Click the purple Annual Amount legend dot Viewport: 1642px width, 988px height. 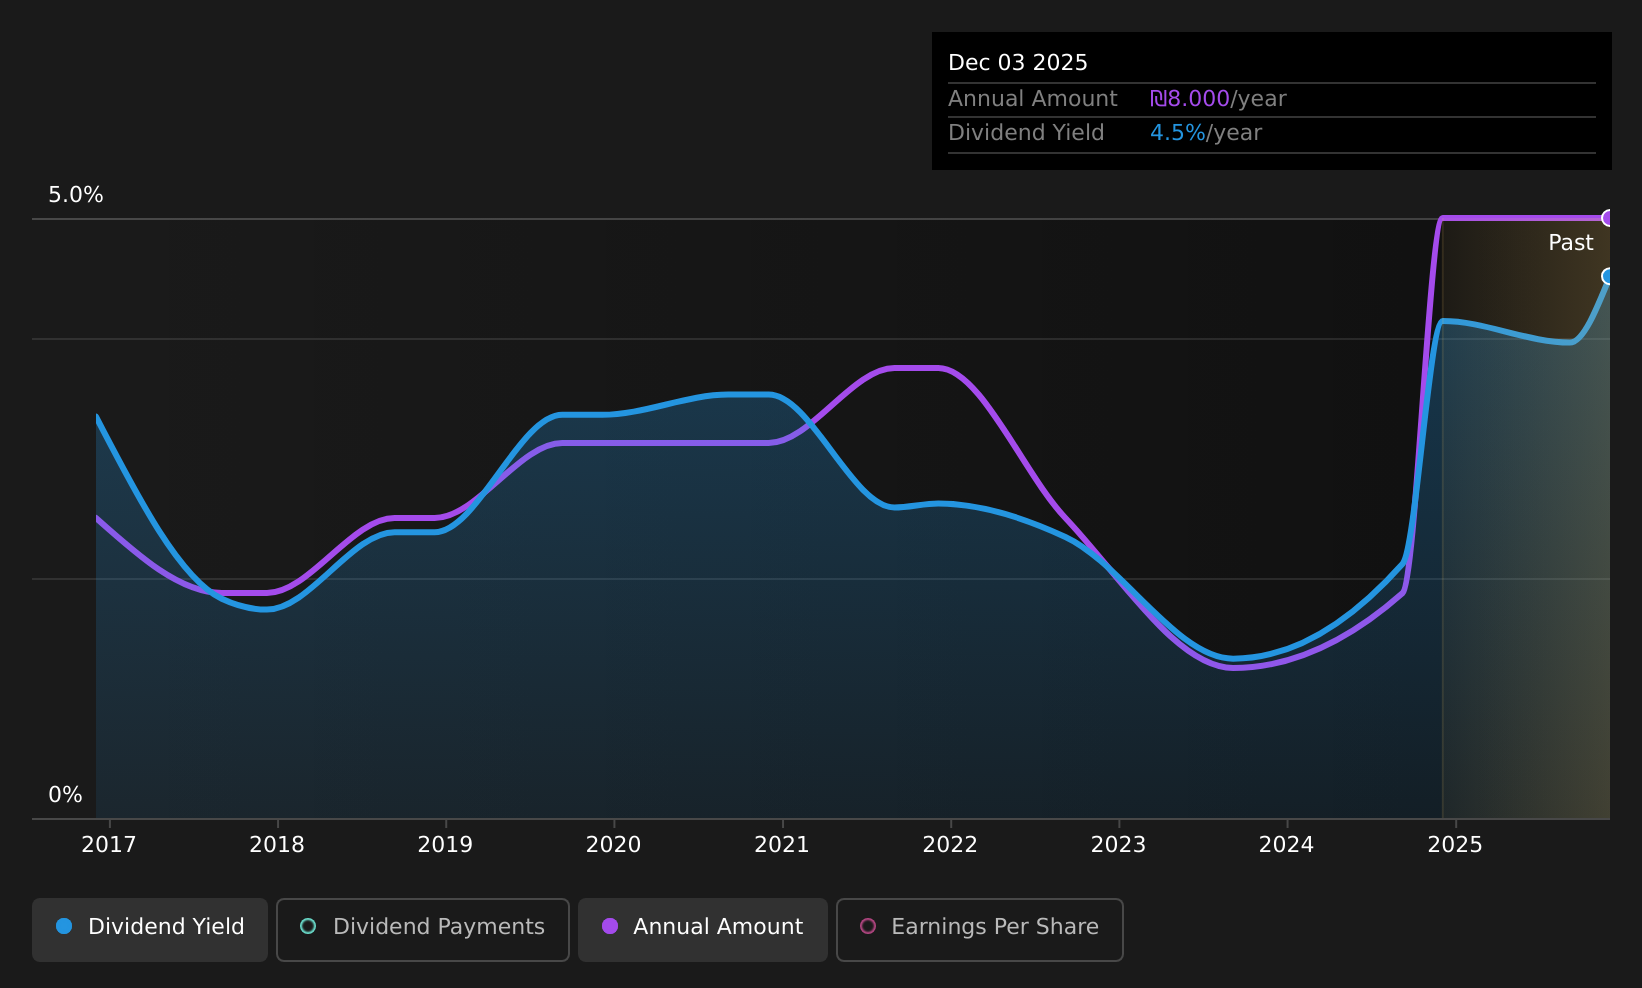[x=610, y=927]
